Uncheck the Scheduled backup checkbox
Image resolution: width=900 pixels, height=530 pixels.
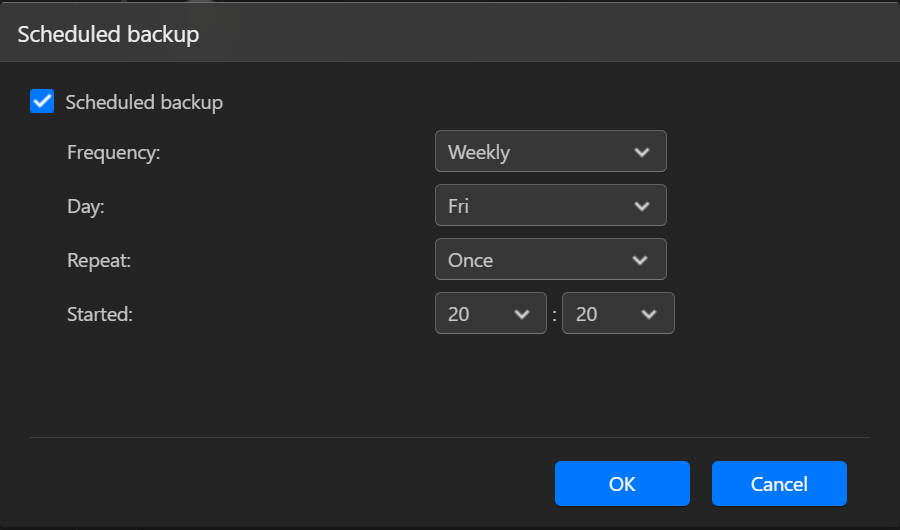coord(42,101)
